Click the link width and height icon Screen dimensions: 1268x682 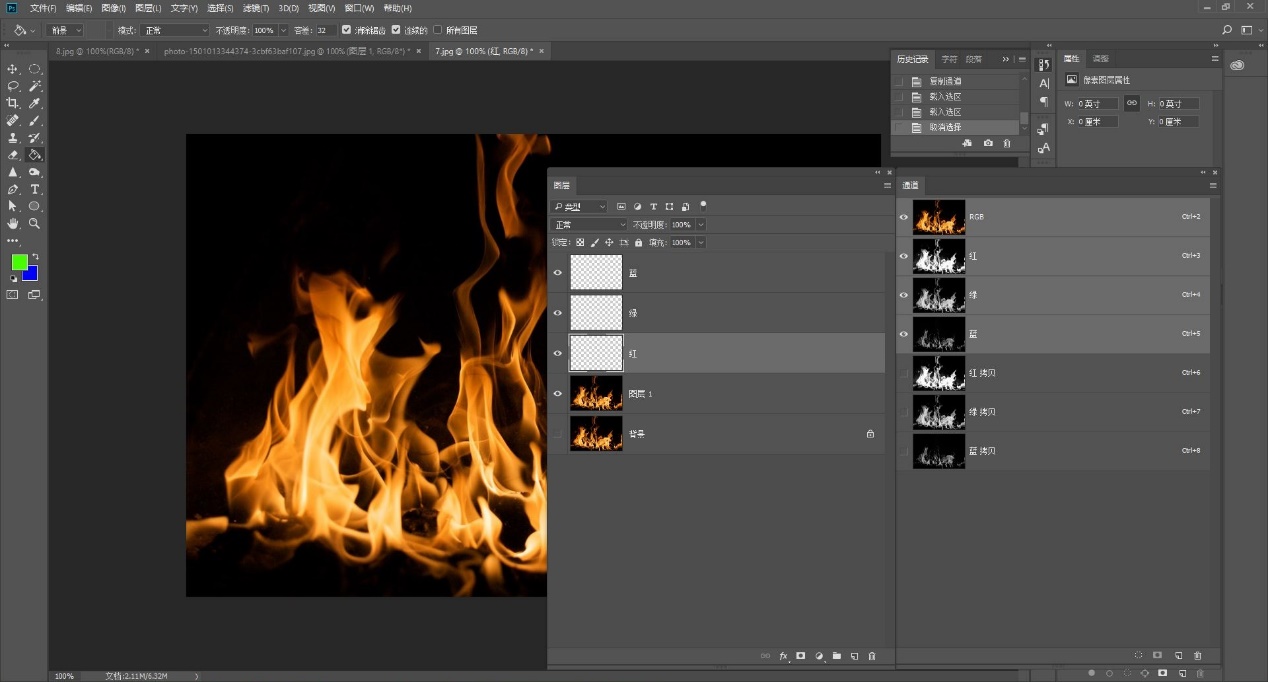tap(1131, 103)
